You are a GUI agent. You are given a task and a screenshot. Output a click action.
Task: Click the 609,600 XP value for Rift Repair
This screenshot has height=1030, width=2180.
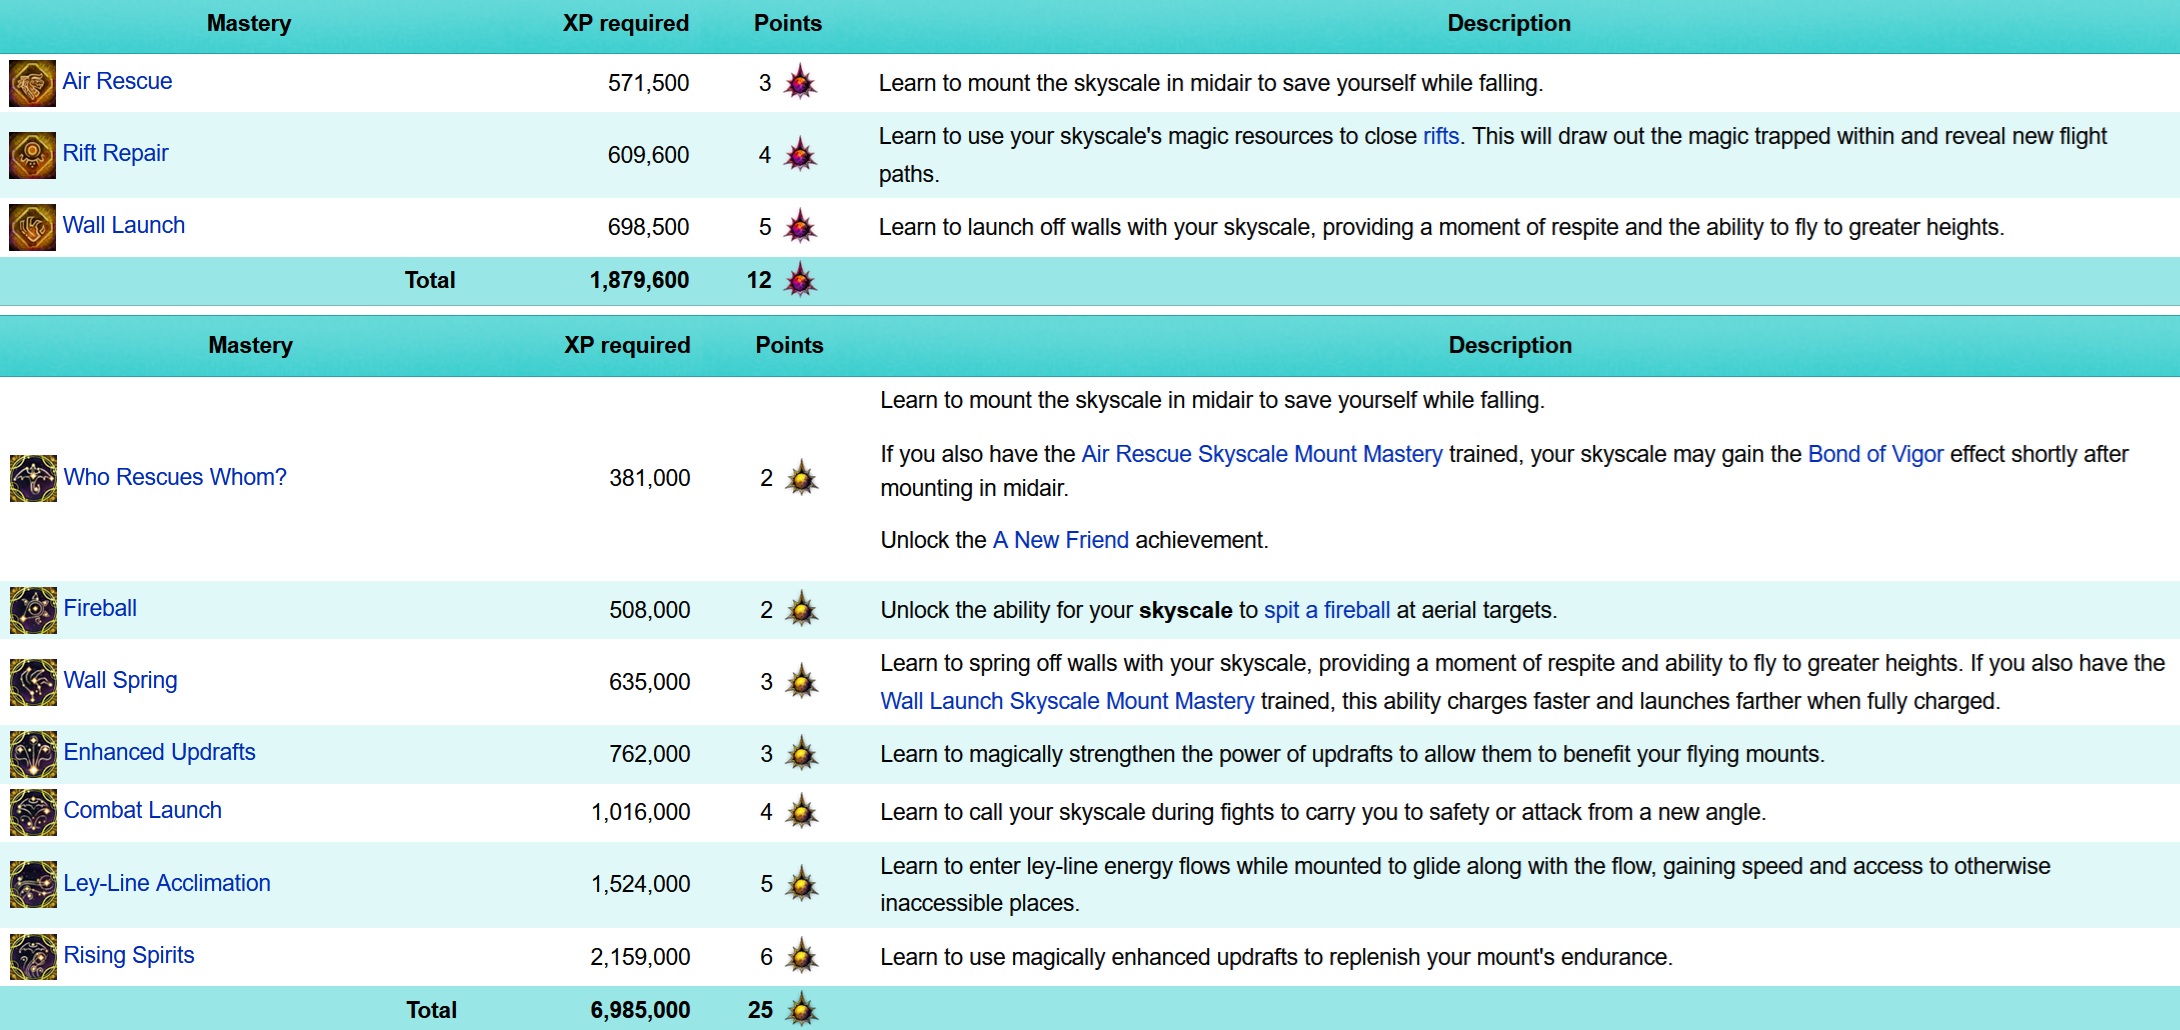[648, 155]
